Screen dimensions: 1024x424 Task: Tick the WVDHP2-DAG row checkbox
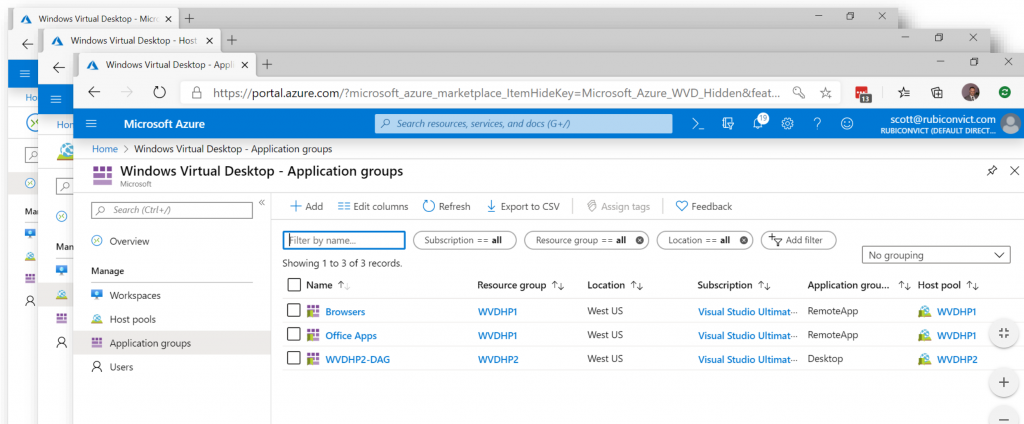[x=294, y=358]
